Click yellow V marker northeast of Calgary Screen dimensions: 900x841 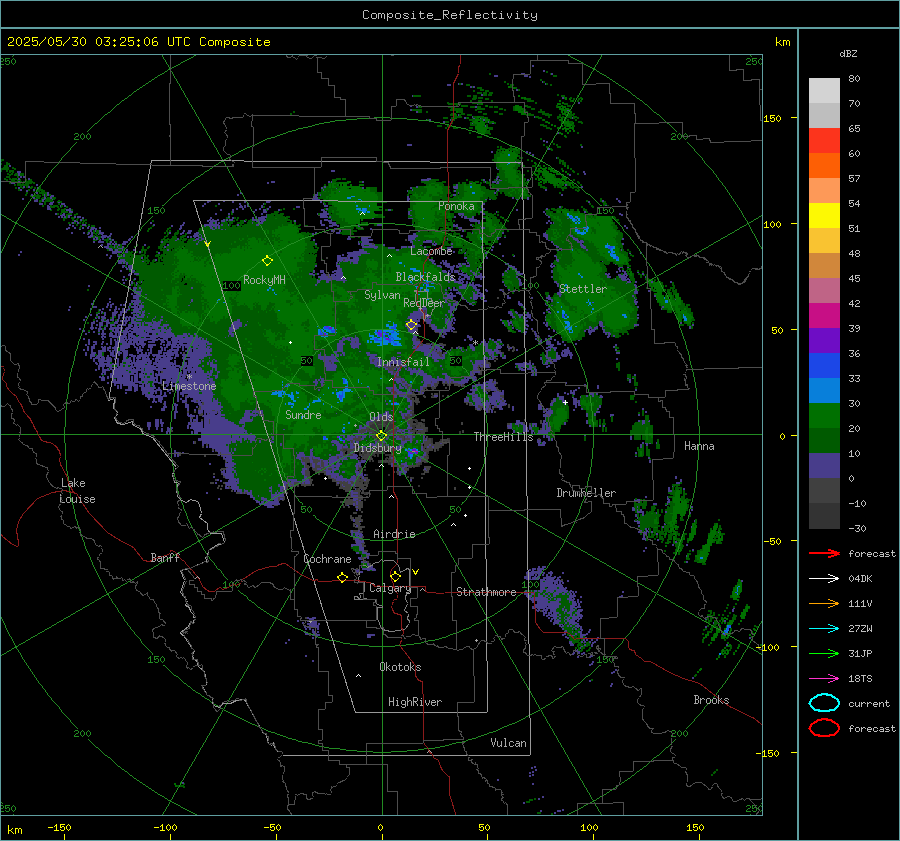coord(415,572)
